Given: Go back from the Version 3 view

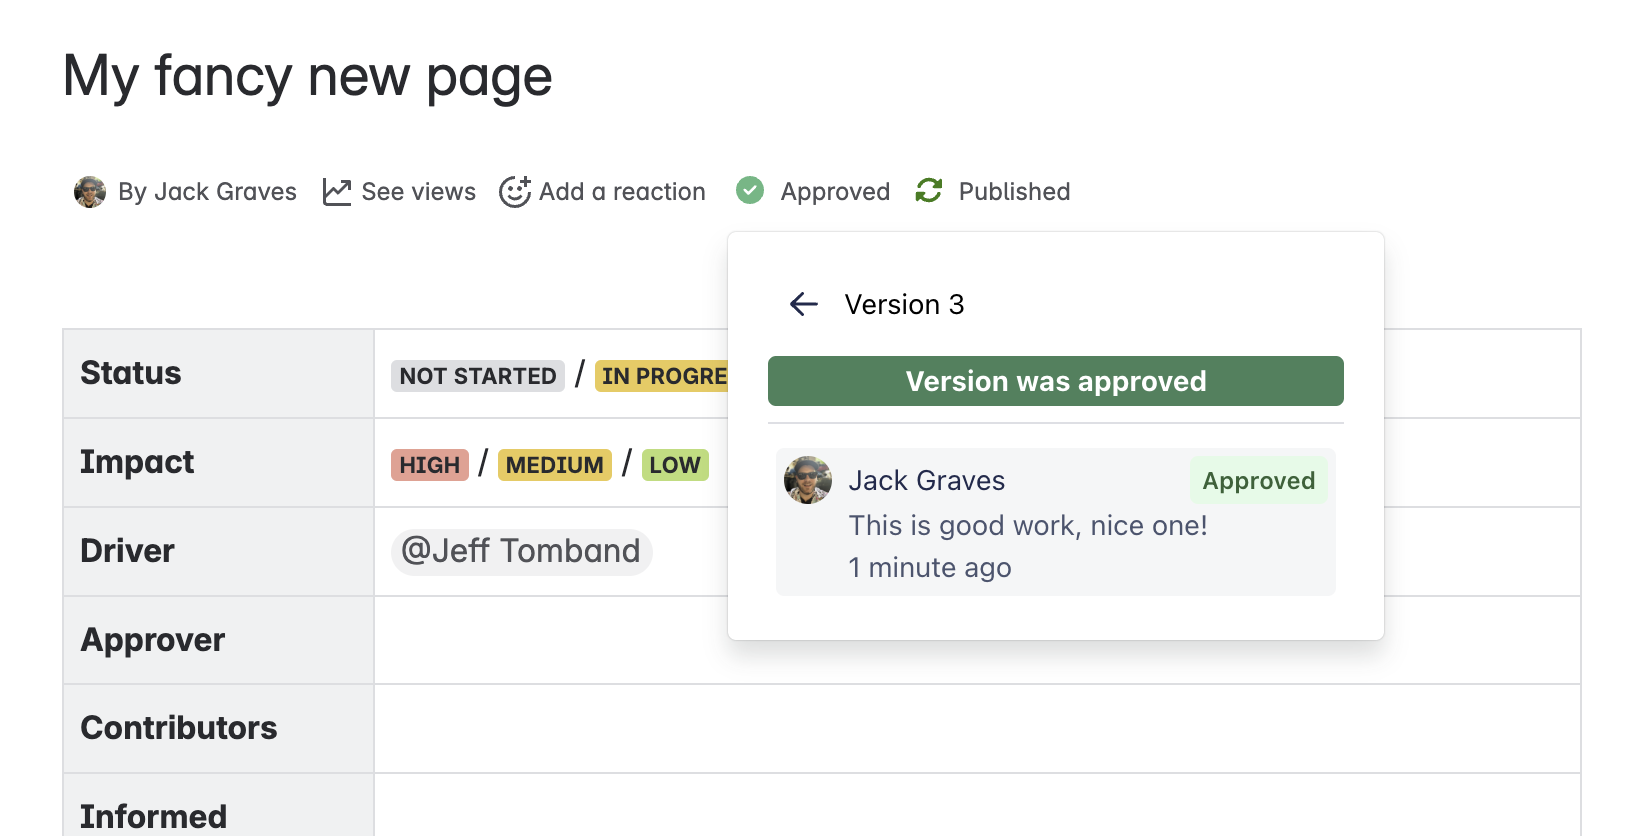Looking at the screenshot, I should (x=804, y=304).
